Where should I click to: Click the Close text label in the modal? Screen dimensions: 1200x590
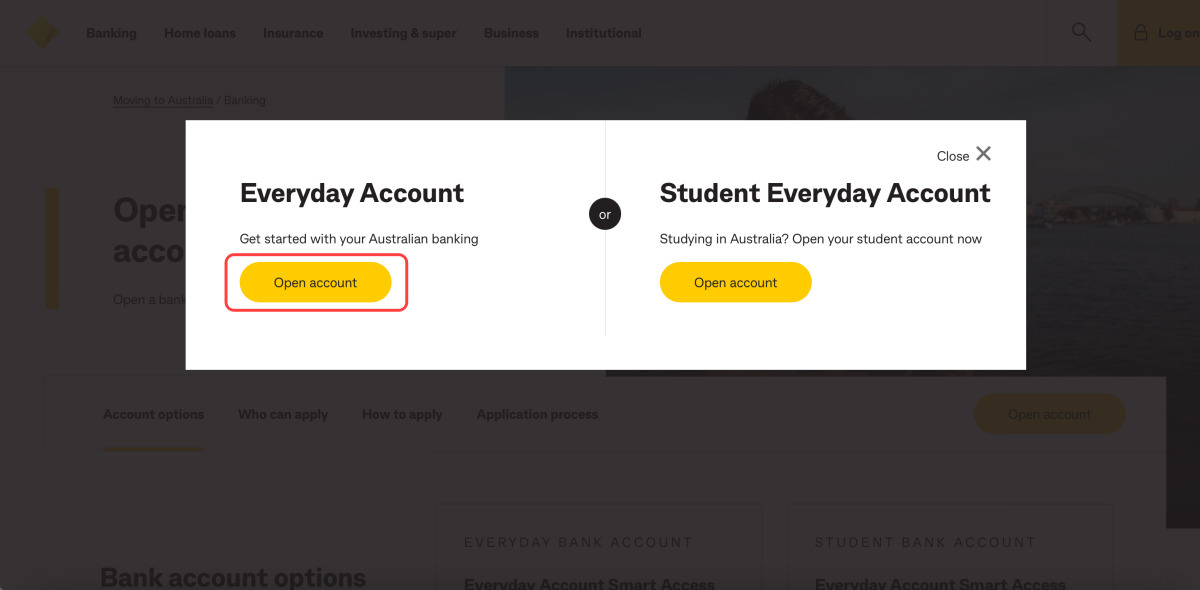click(953, 156)
